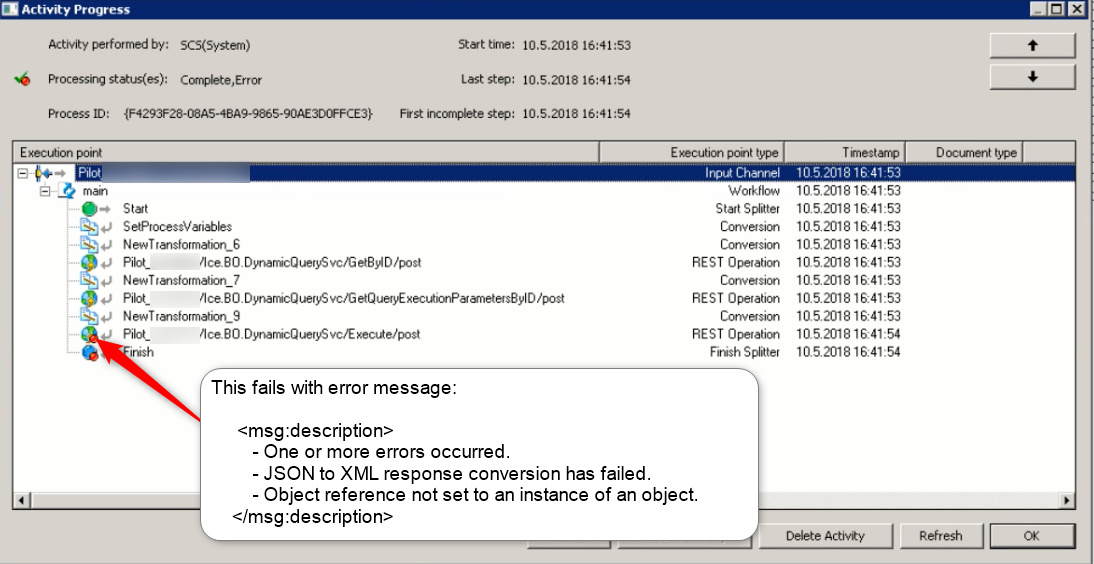Screen dimensions: 1094x564
Task: Click the 'Finish Splitter' type cell
Action: point(744,352)
